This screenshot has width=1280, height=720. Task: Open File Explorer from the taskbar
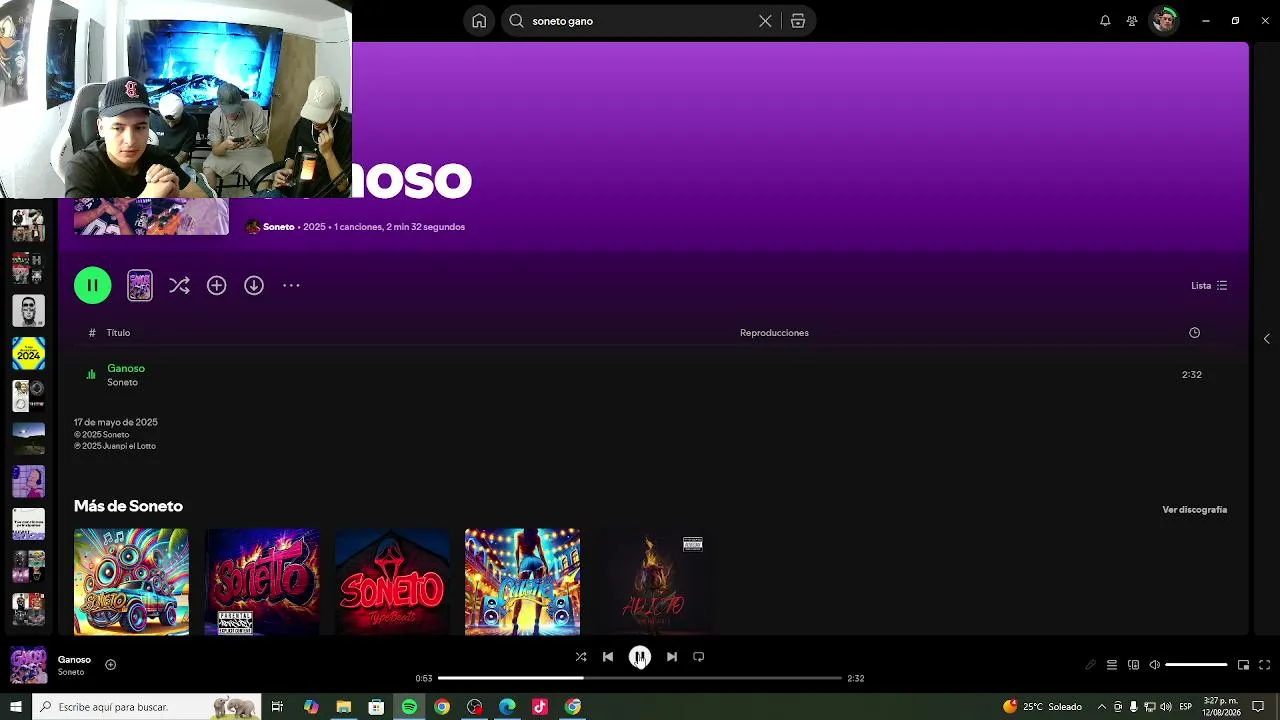(344, 707)
